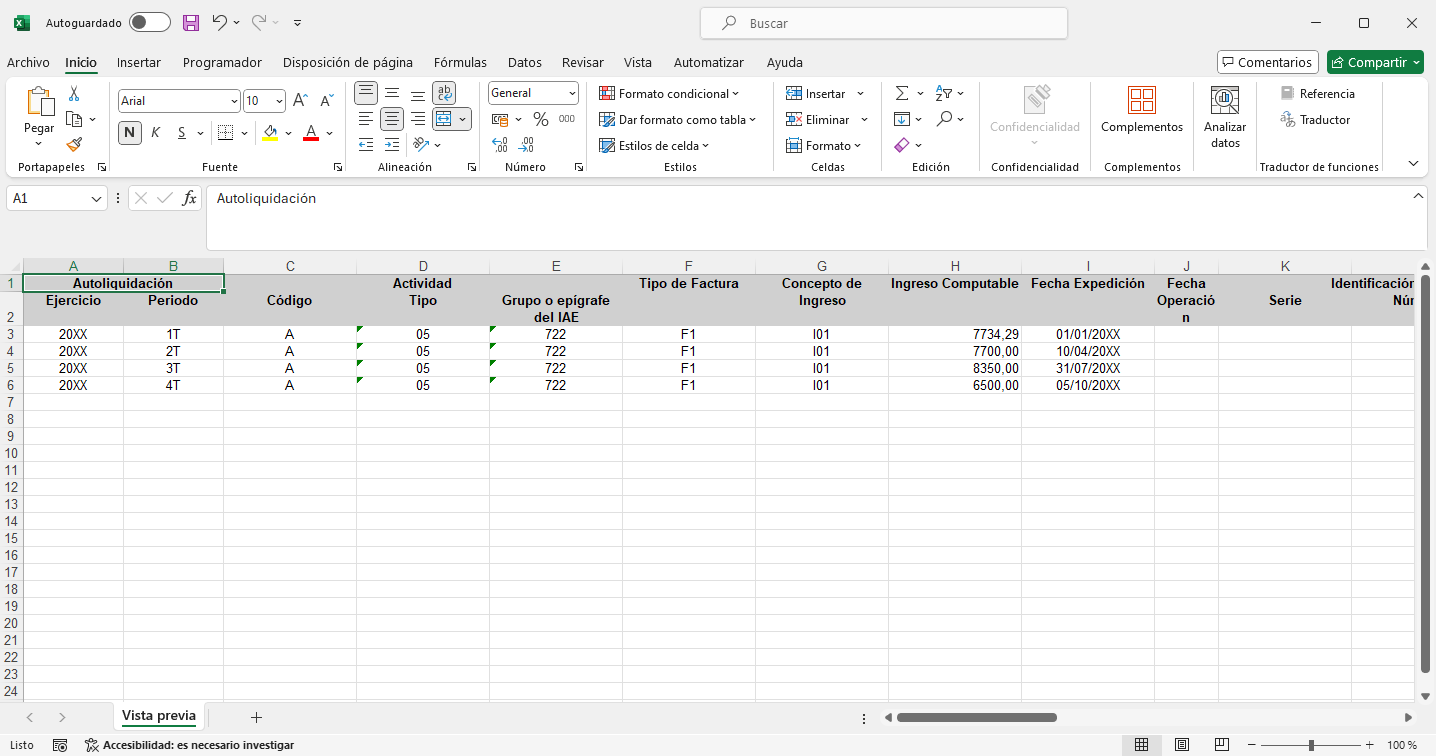Click the Cut scissors icon
The image size is (1436, 756).
(x=73, y=94)
